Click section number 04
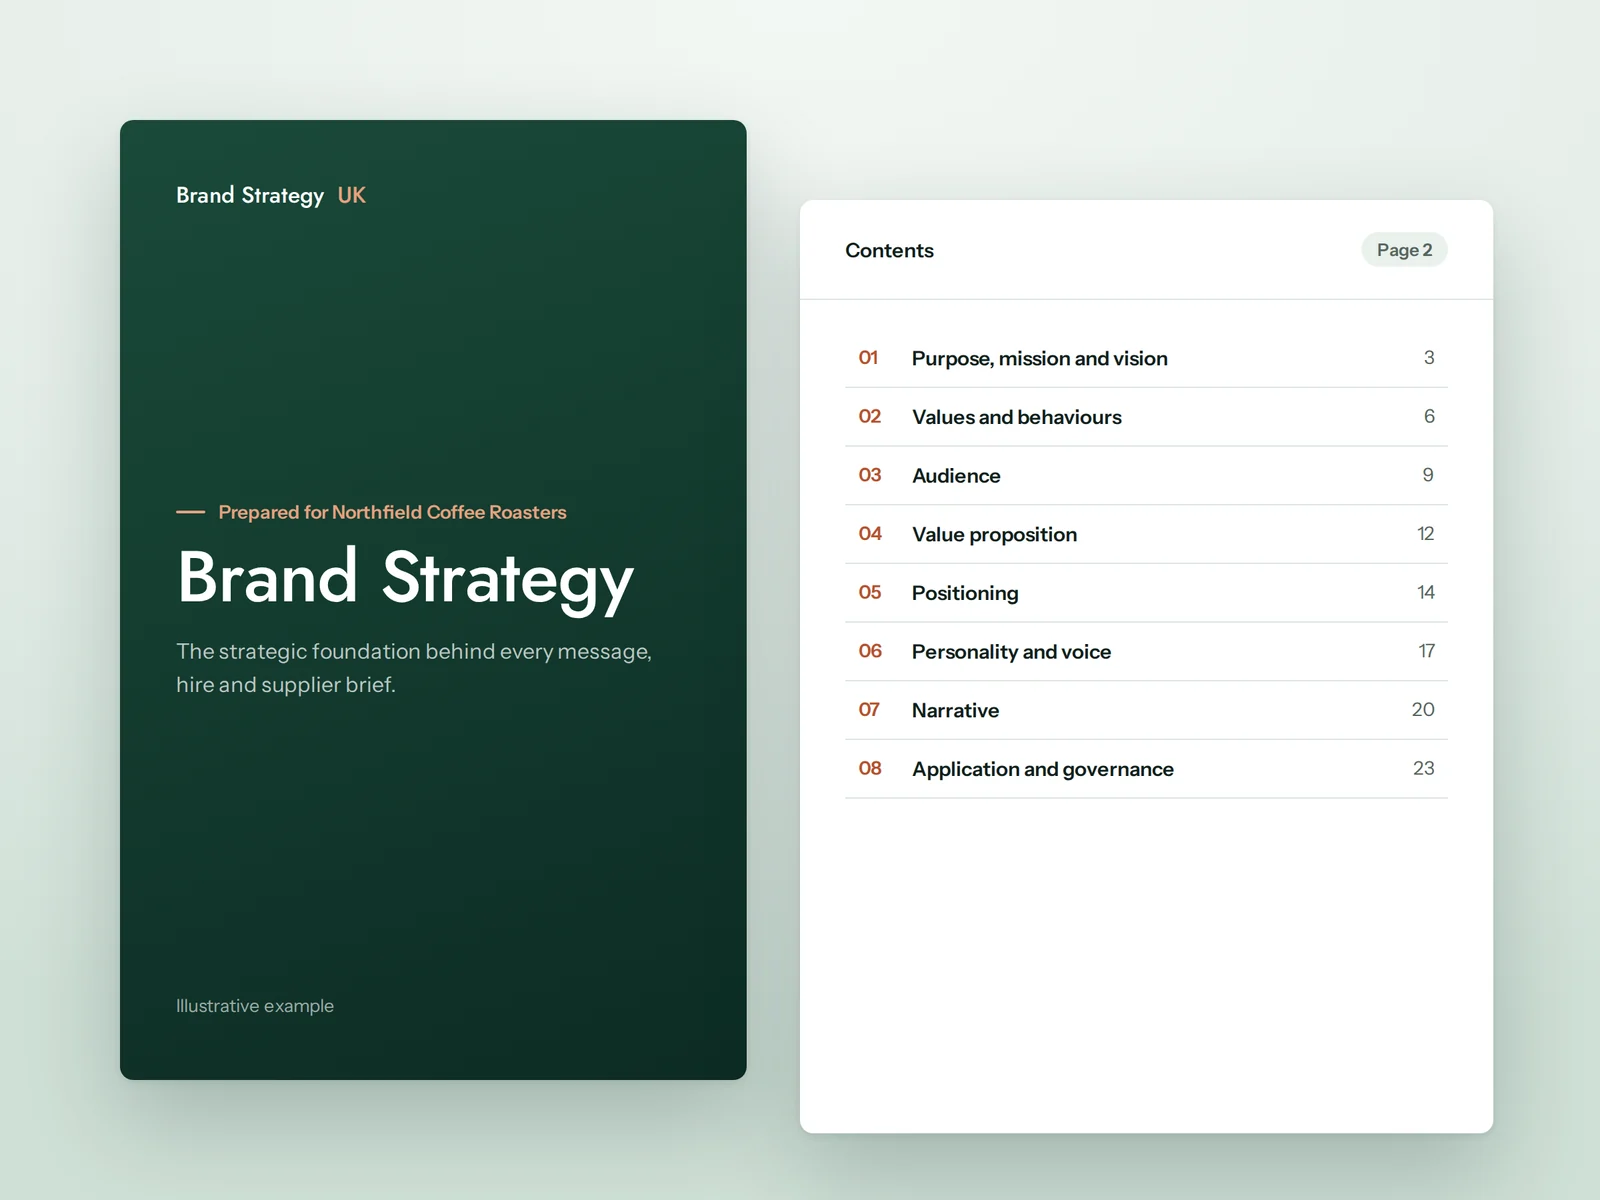The image size is (1600, 1200). point(870,534)
